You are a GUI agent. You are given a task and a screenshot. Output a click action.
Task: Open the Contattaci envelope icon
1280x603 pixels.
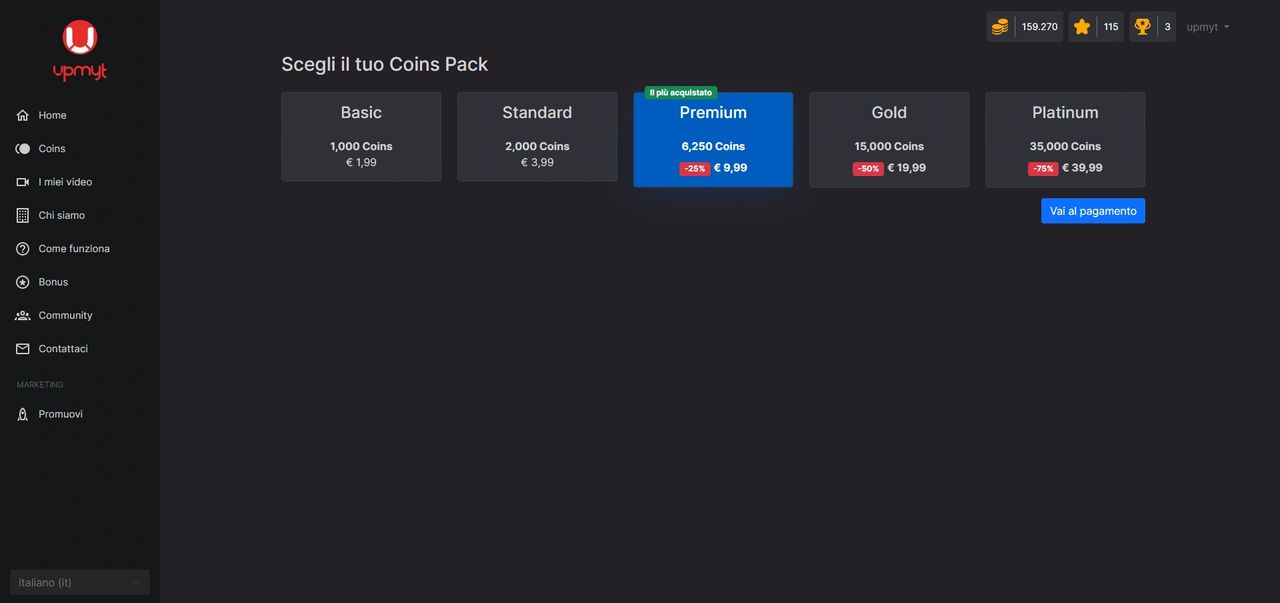click(x=22, y=348)
